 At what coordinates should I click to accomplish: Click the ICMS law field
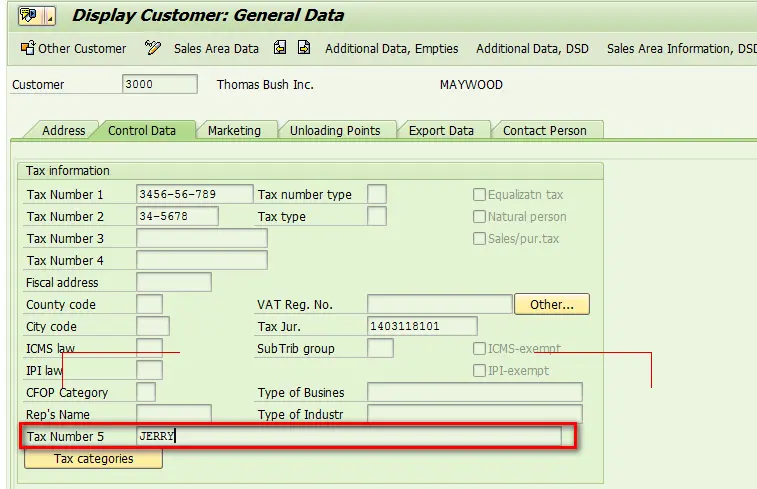click(149, 348)
